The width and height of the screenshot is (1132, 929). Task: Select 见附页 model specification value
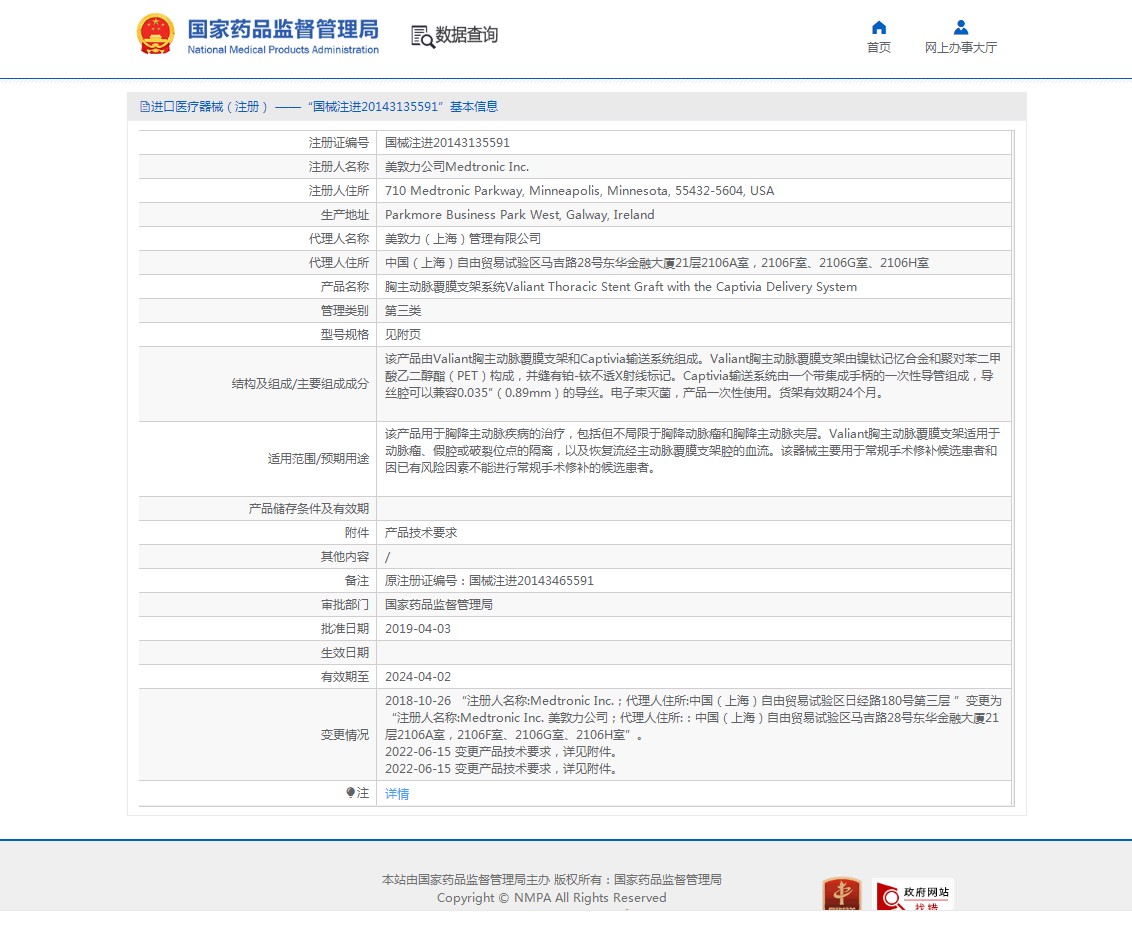[x=403, y=334]
